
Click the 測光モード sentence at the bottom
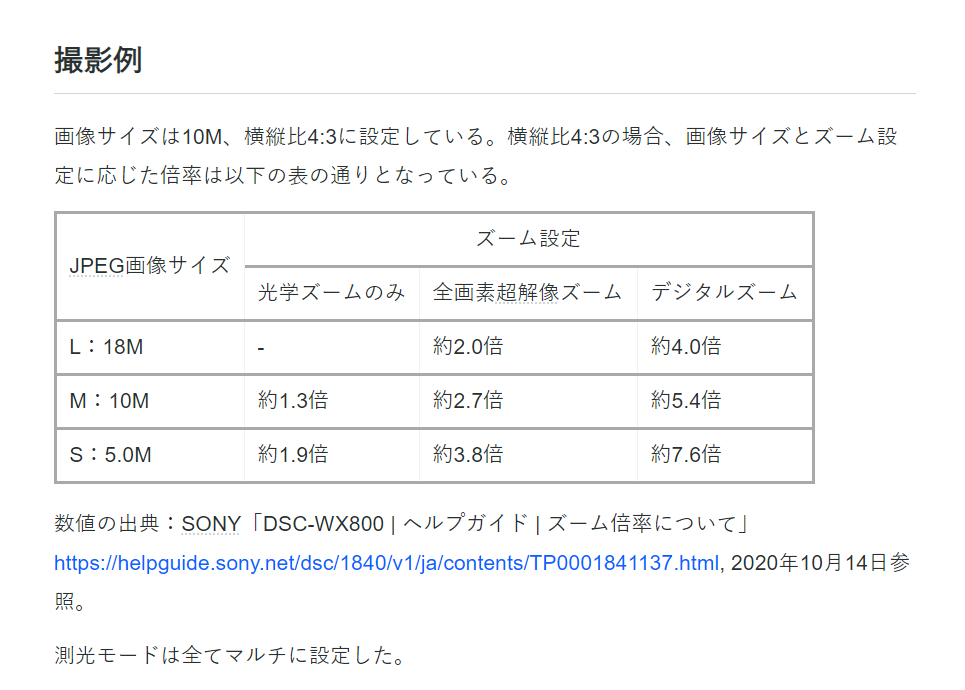pyautogui.click(x=230, y=655)
